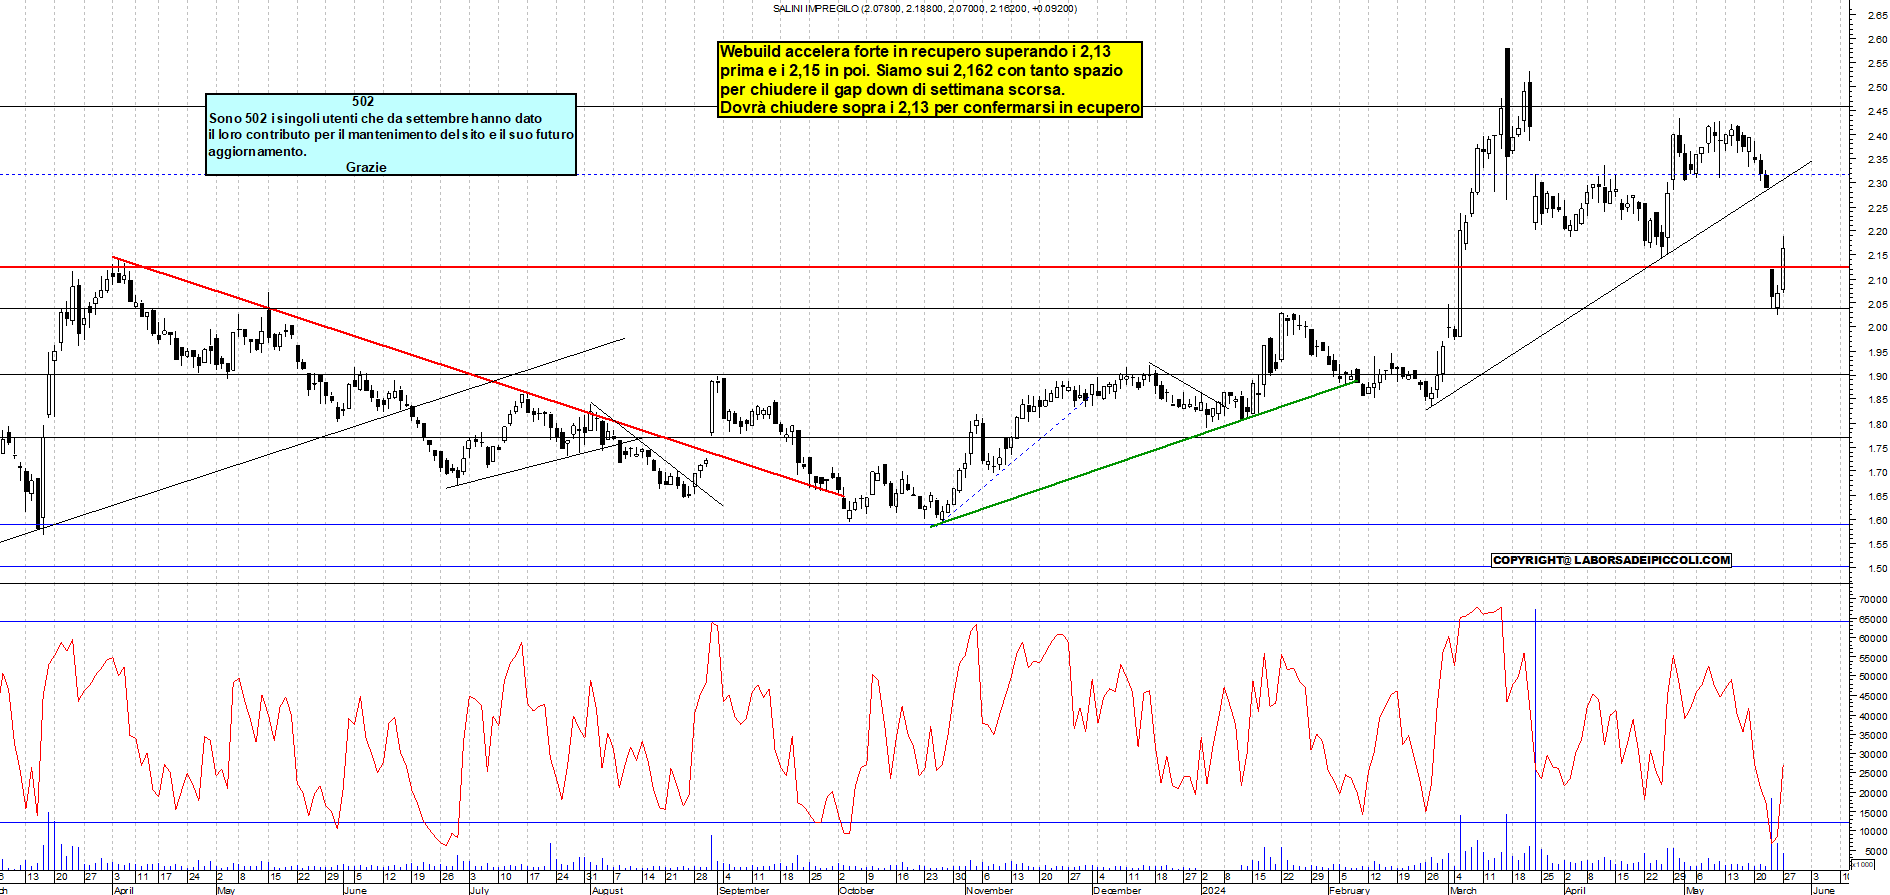Click the cyan '502' supporters notice box
The image size is (1890, 895).
(391, 134)
